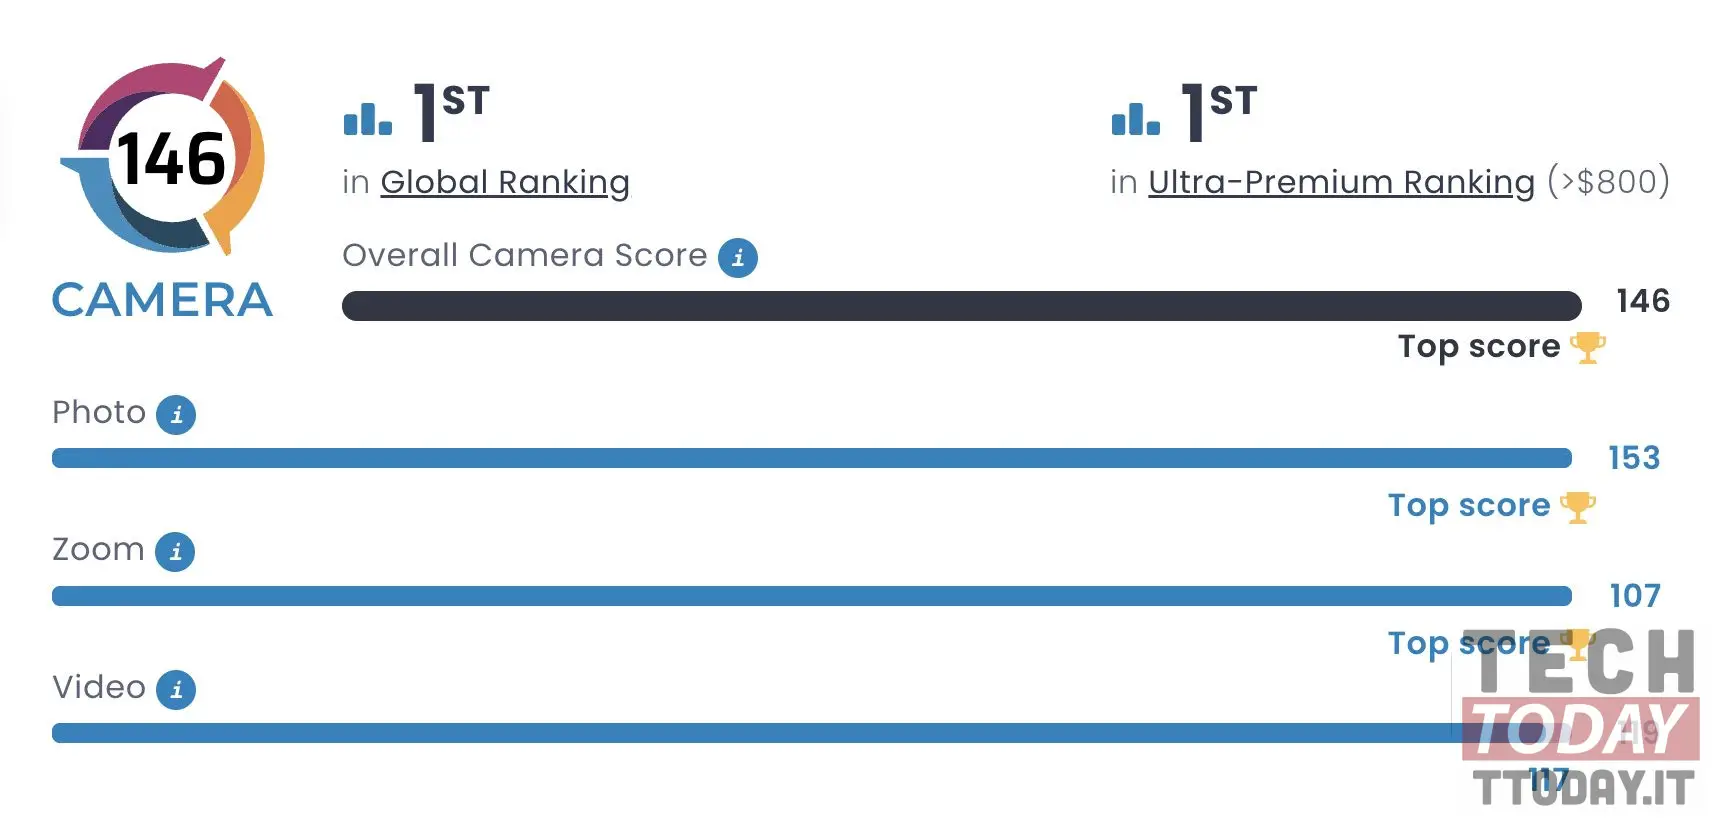Click the 153 Photo score value
The height and width of the screenshot is (820, 1718).
(x=1634, y=458)
